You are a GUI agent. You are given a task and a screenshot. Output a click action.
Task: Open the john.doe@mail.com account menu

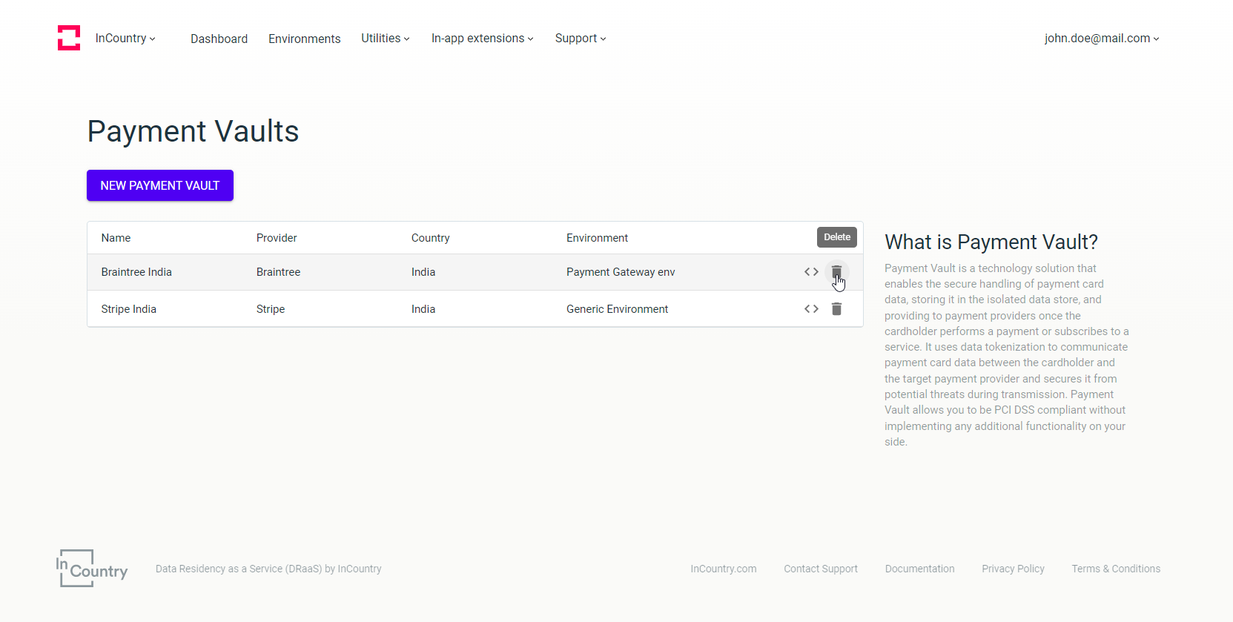coord(1102,38)
